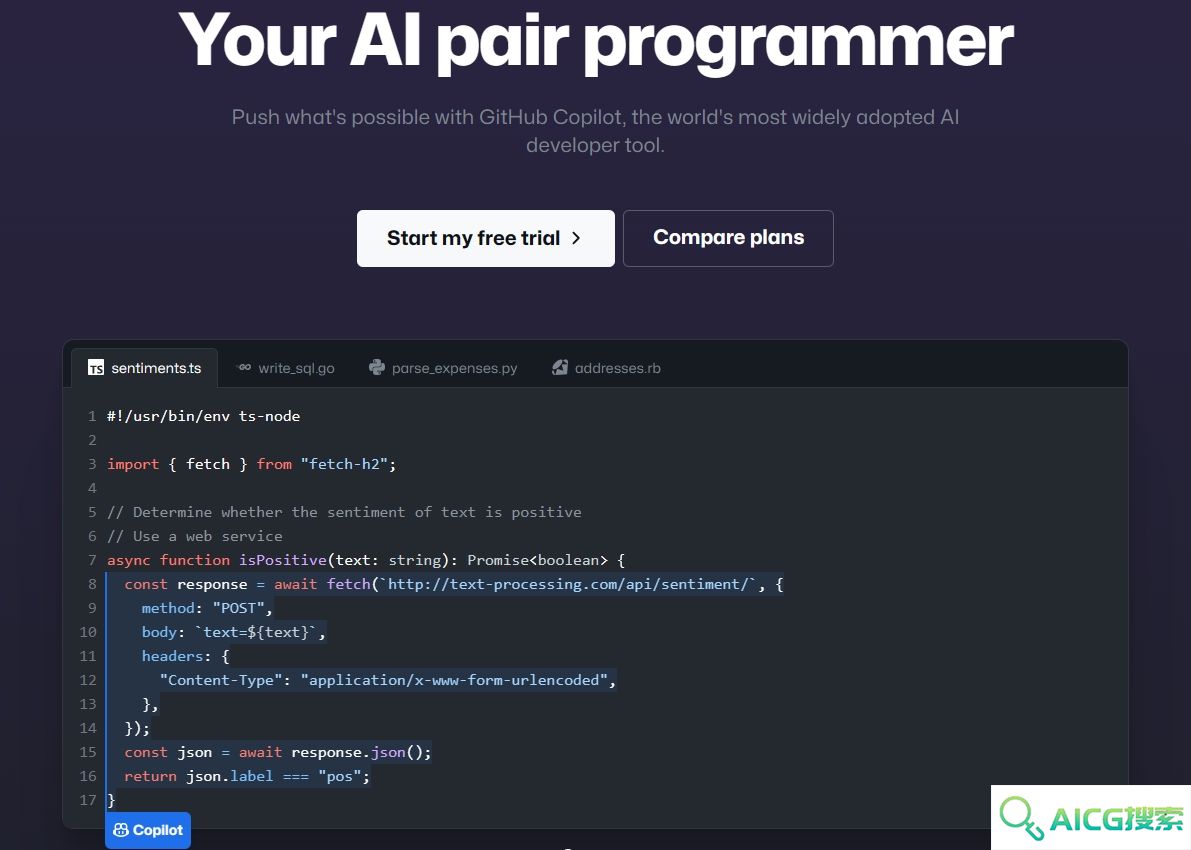Switch to write_sql.go tab
The image size is (1191, 850).
tap(286, 368)
